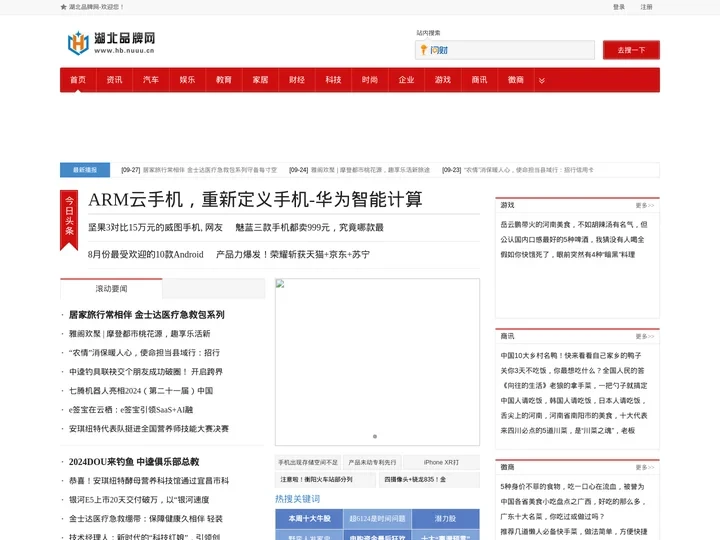Open sidebar article 5种身价不菲的食物
This screenshot has height=540, width=720.
click(573, 486)
